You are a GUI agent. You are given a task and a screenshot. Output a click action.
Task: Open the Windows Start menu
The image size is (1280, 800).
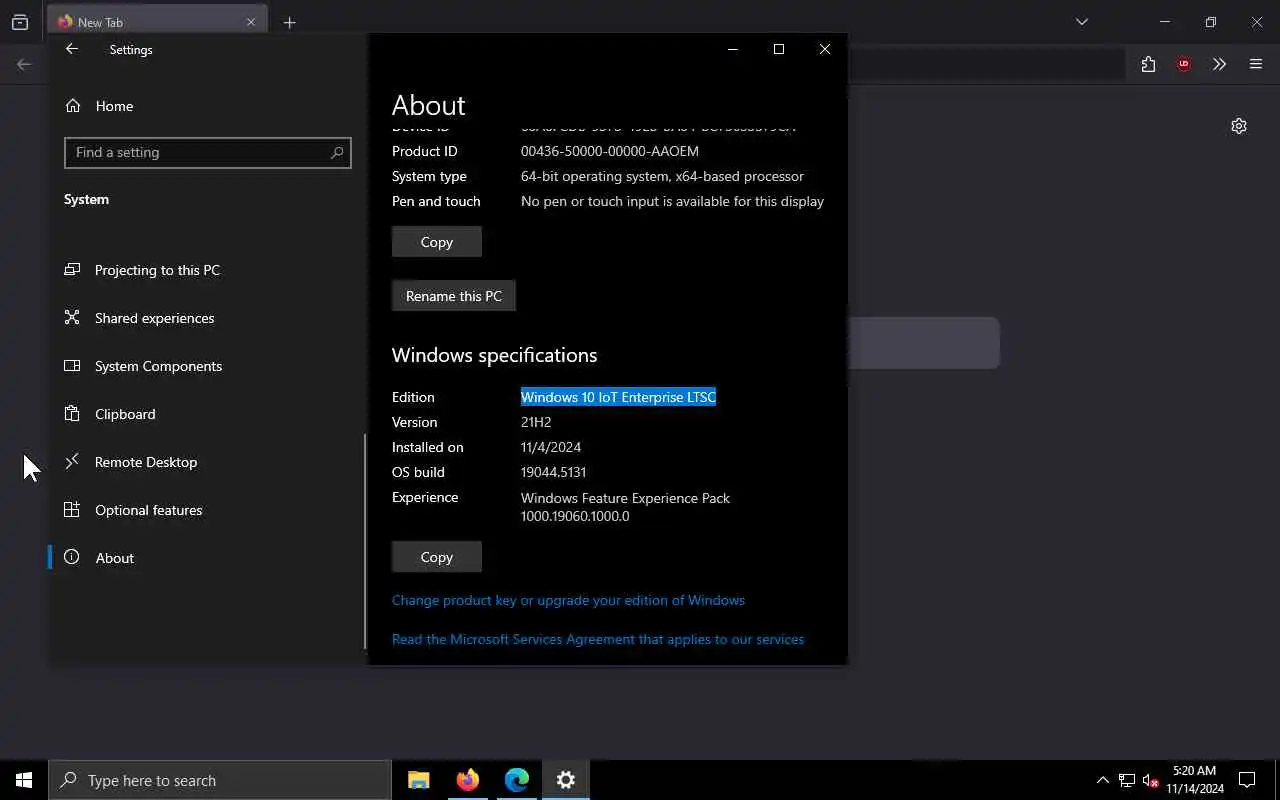click(x=24, y=780)
